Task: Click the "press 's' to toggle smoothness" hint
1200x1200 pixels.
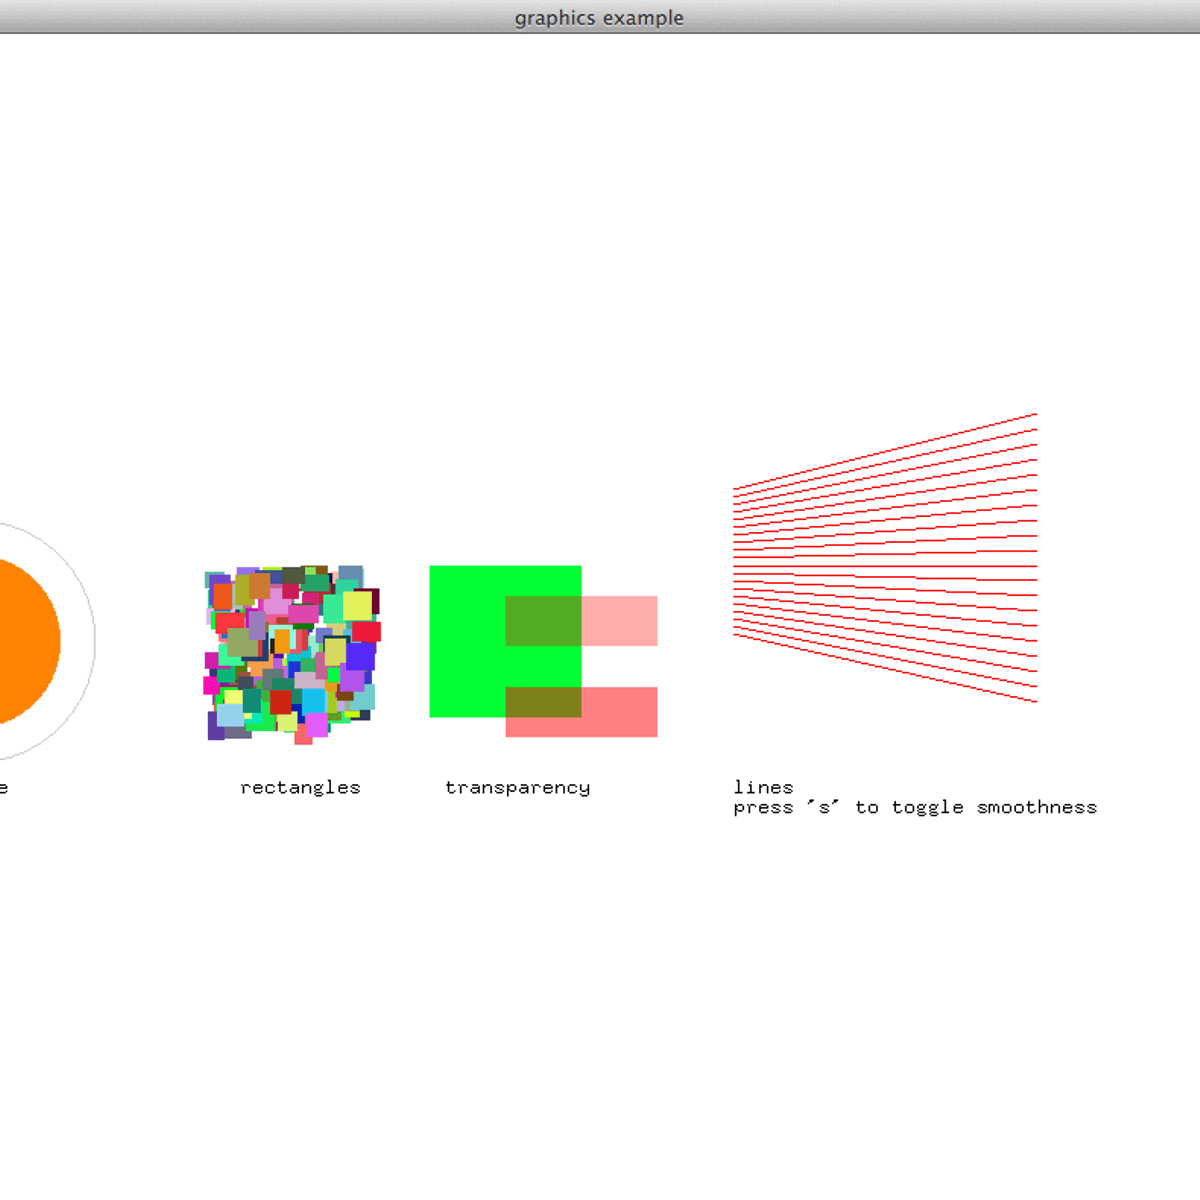Action: point(915,808)
